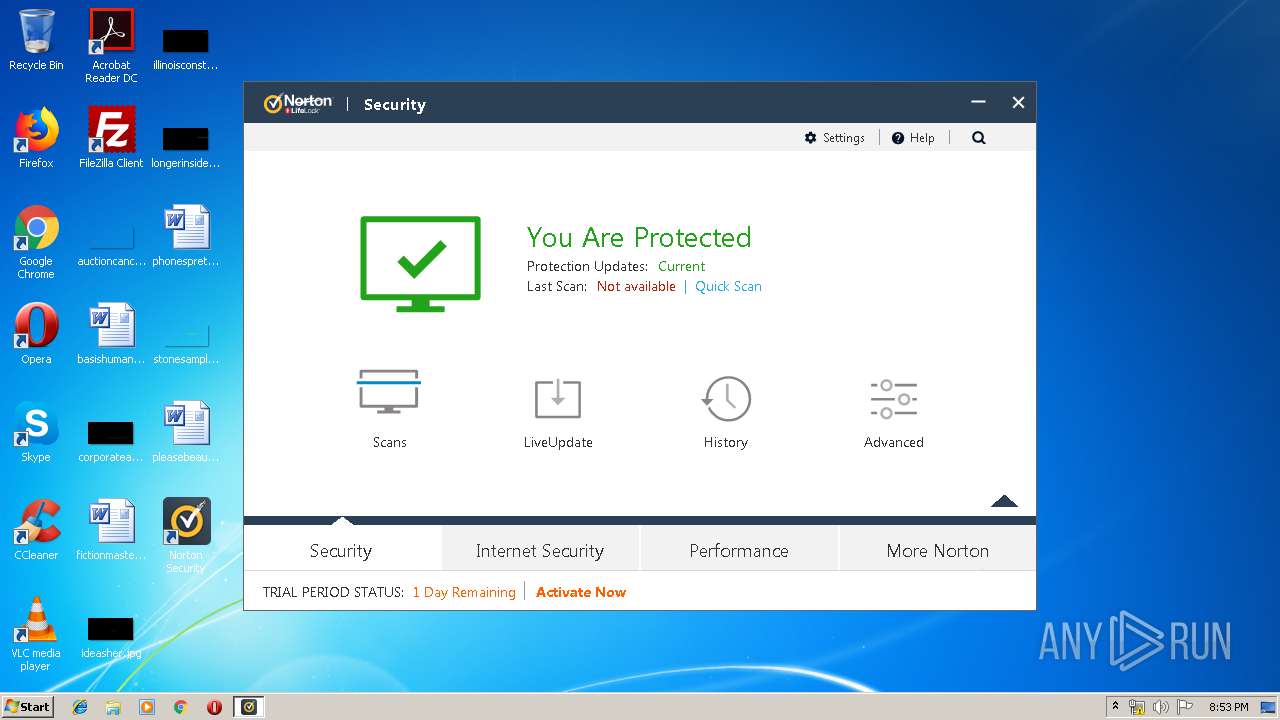Select the ideasher.jpg desktop file
The height and width of the screenshot is (720, 1280).
click(111, 638)
